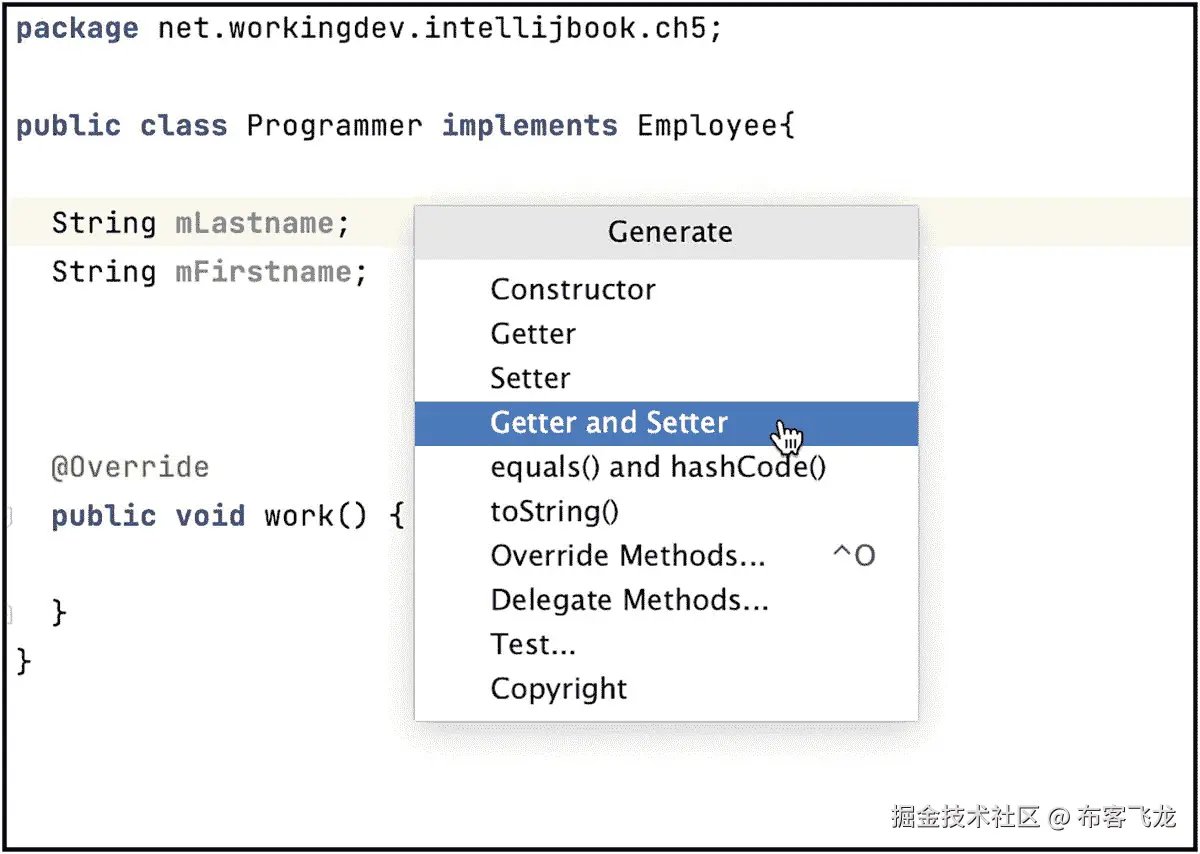Place the cursor on the mLastname field
1200x854 pixels.
click(x=254, y=223)
